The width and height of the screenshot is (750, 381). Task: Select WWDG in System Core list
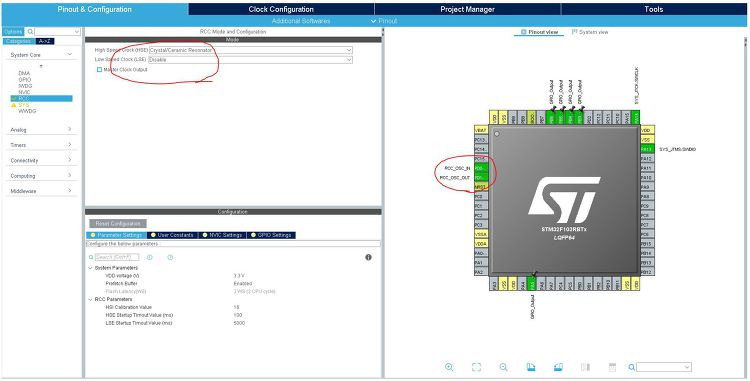tap(27, 111)
